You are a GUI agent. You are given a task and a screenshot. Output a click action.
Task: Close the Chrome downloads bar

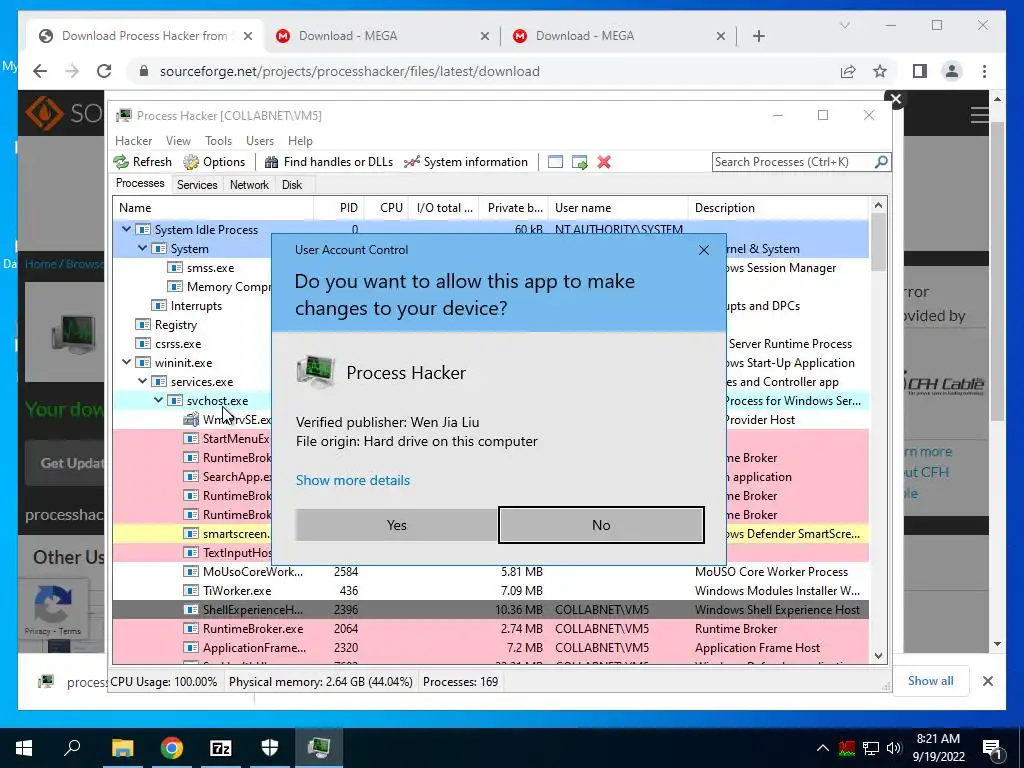pos(987,681)
